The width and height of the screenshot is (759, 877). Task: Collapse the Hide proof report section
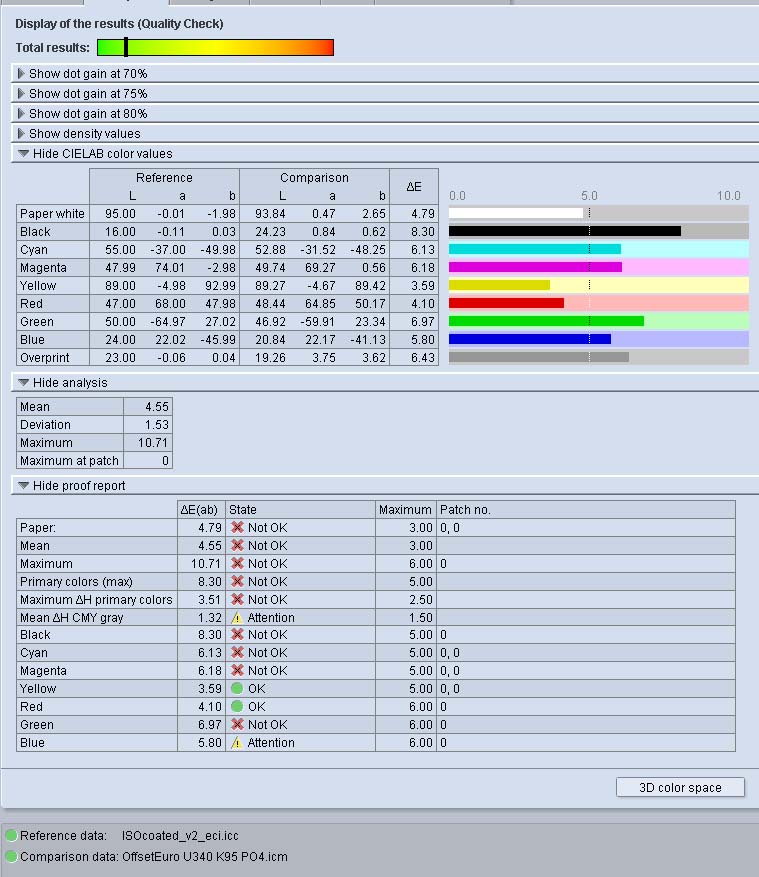[79, 486]
